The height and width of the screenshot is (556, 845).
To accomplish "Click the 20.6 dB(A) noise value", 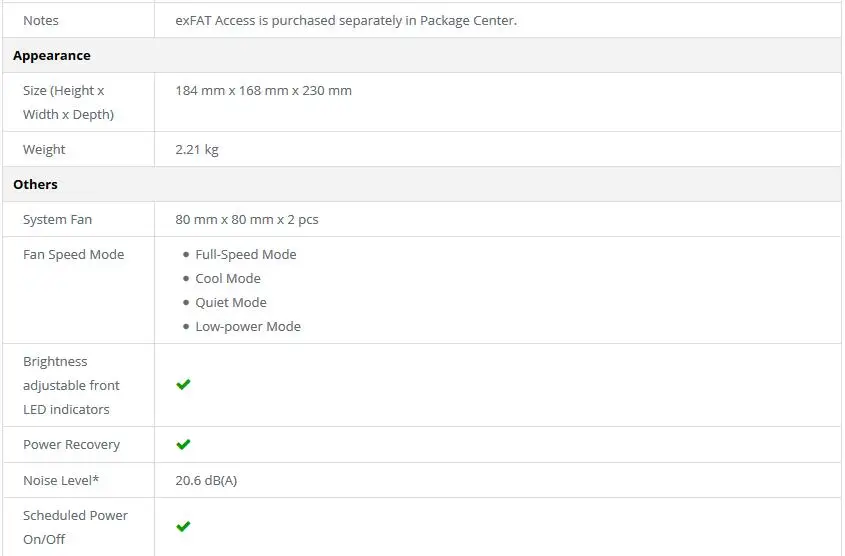I will (206, 480).
